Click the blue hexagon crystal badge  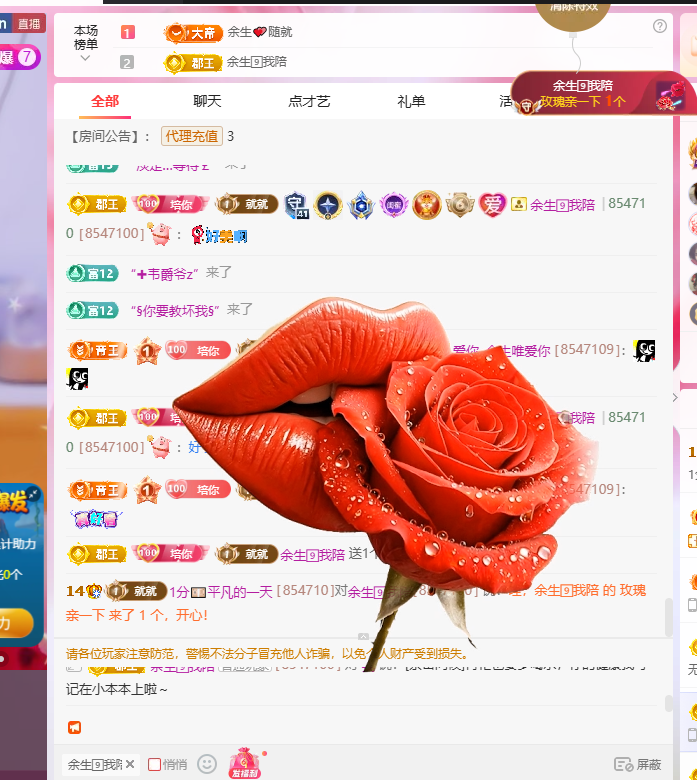[x=361, y=205]
